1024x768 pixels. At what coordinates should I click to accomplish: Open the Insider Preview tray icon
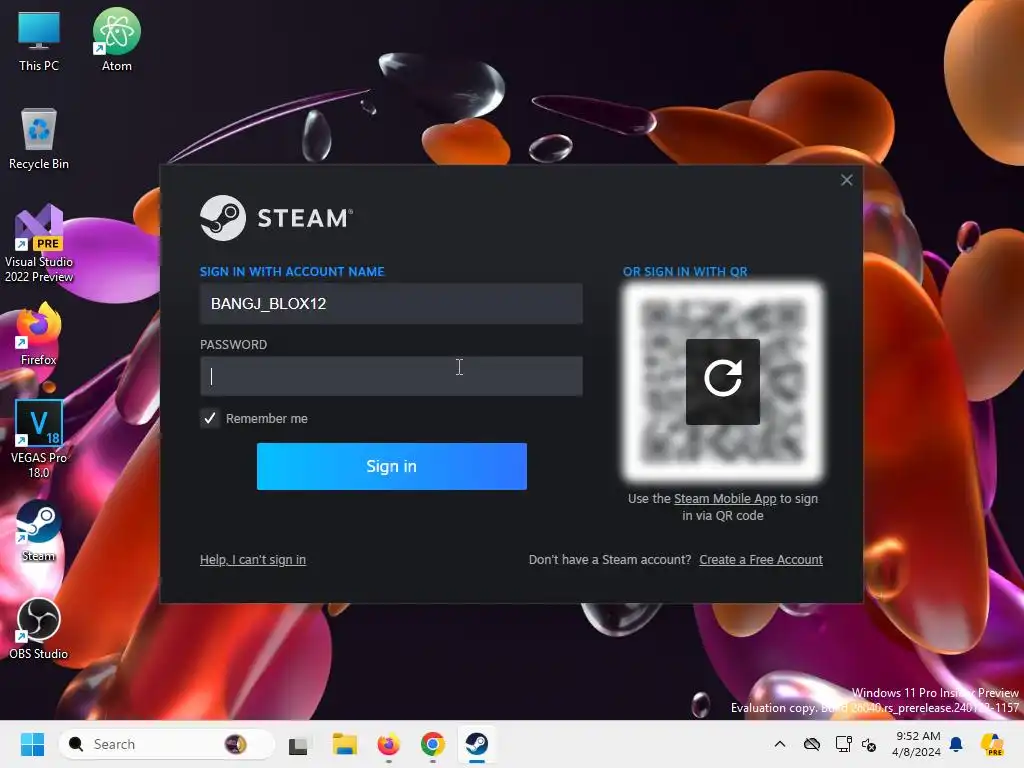point(992,744)
